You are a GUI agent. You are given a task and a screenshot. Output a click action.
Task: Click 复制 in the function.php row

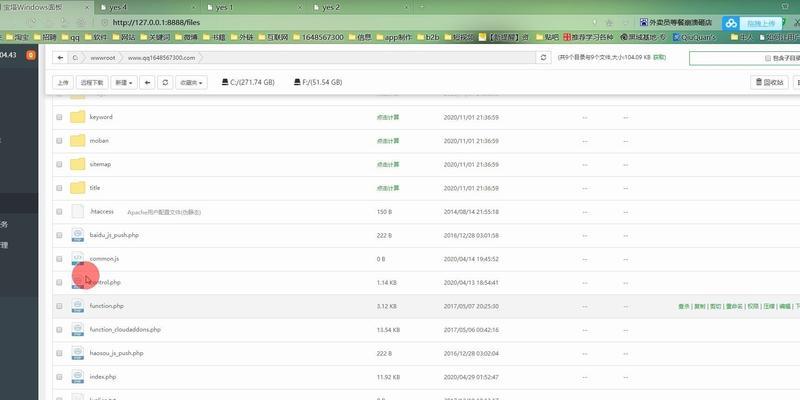click(699, 306)
